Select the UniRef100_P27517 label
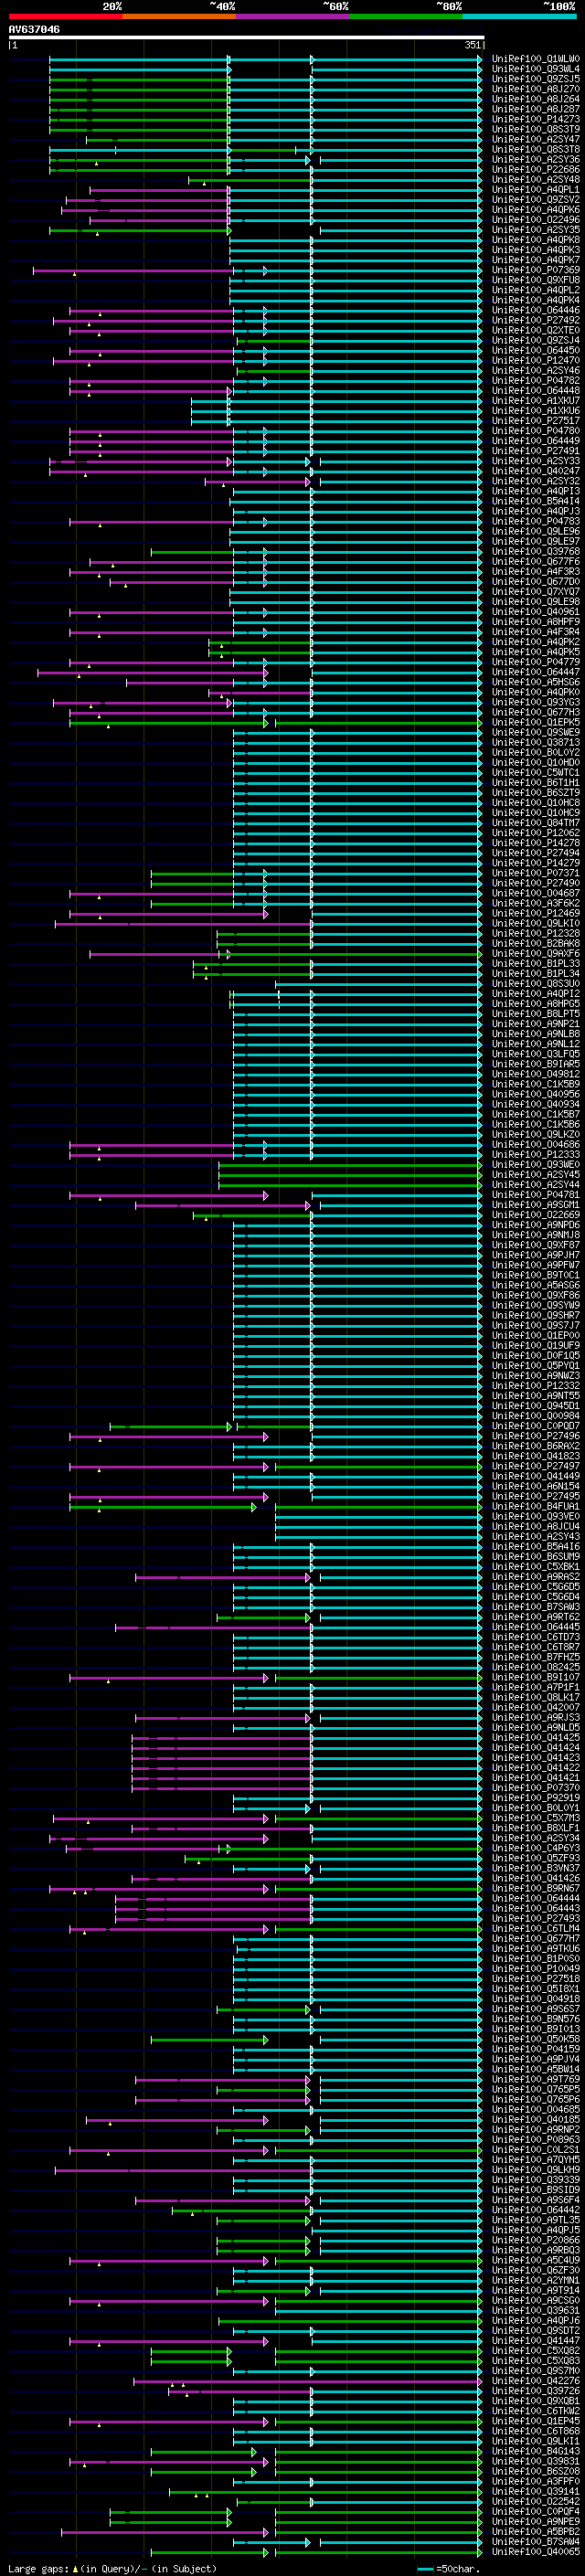The height and width of the screenshot is (2576, 585). 536,421
